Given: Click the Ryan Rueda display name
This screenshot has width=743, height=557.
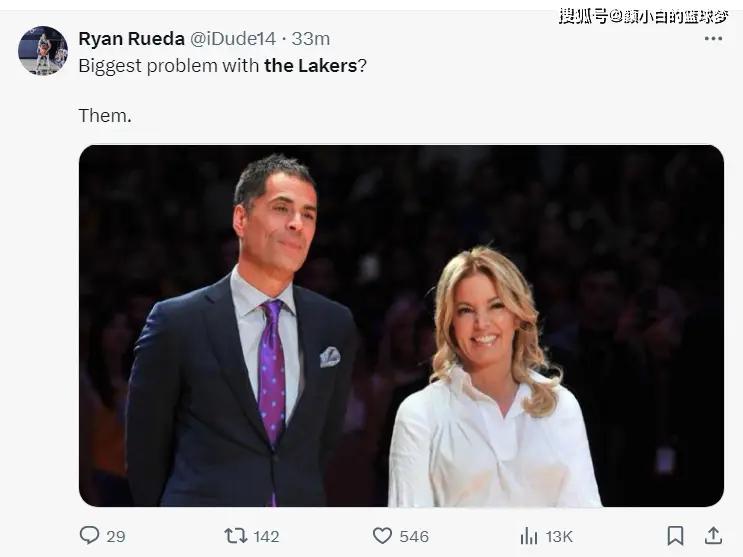Looking at the screenshot, I should [x=129, y=38].
